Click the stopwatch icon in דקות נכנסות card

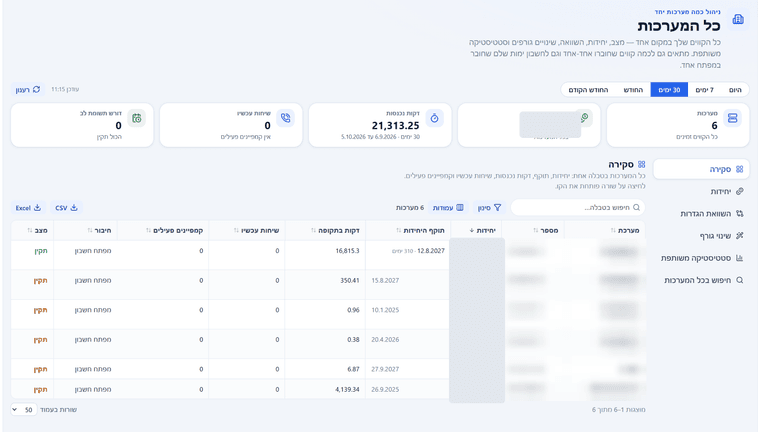(434, 118)
